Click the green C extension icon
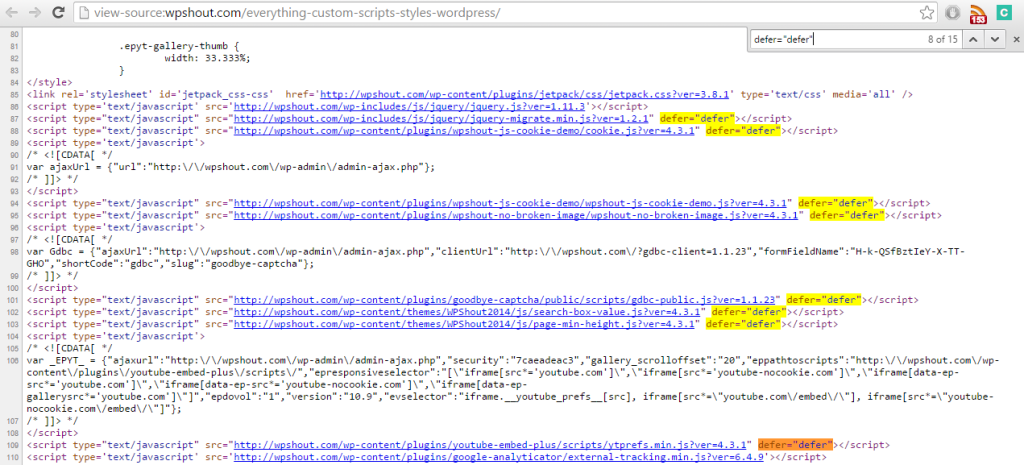The height and width of the screenshot is (465, 1024). coord(1007,13)
